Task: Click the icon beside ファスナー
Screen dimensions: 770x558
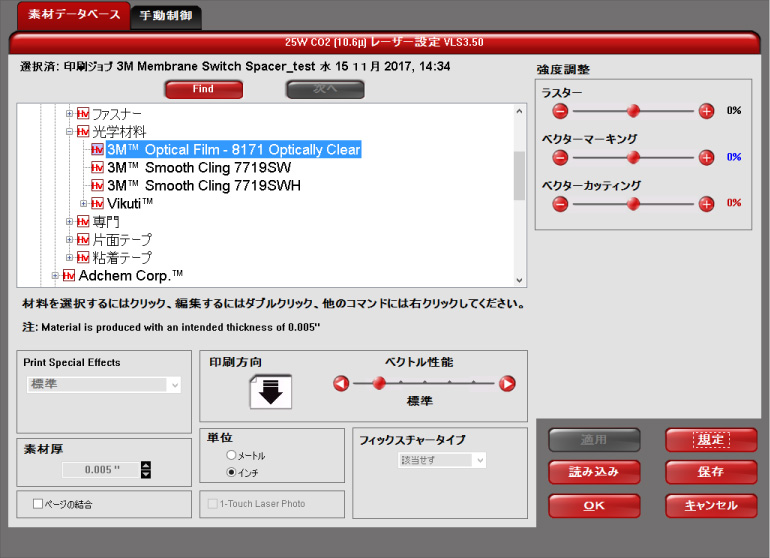Action: coord(83,114)
